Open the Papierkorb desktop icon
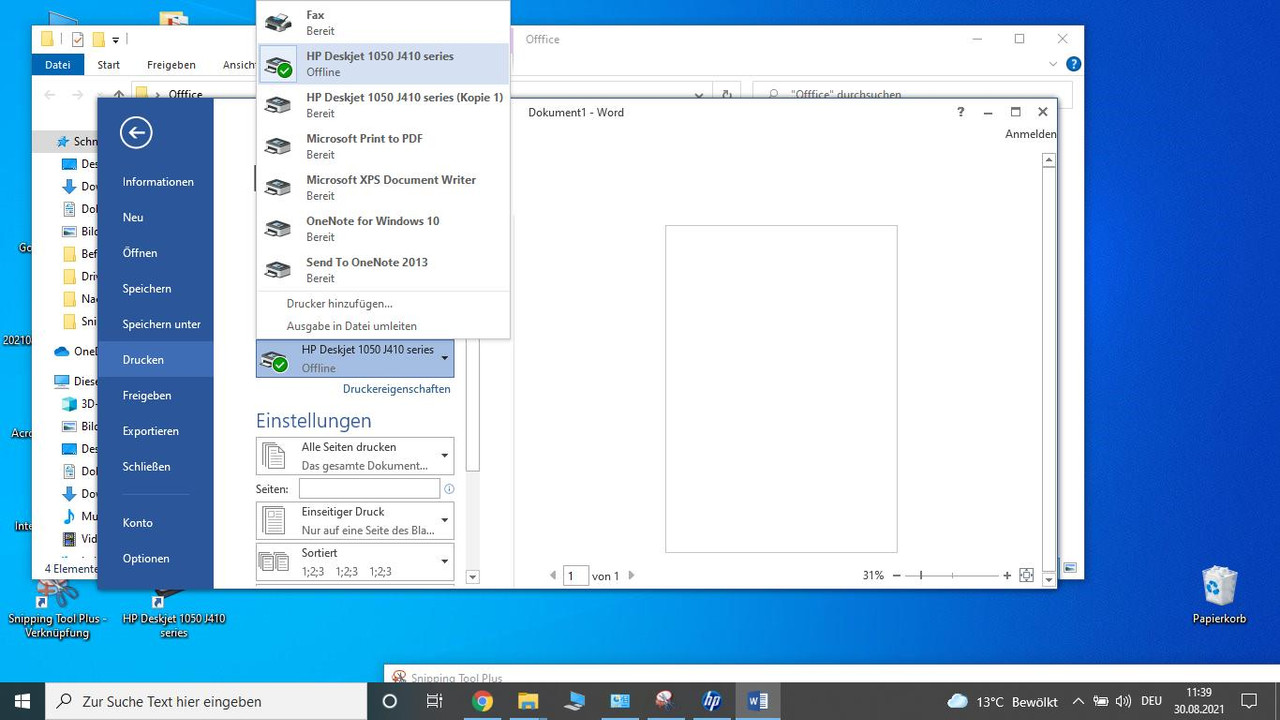This screenshot has height=720, width=1280. click(1219, 596)
